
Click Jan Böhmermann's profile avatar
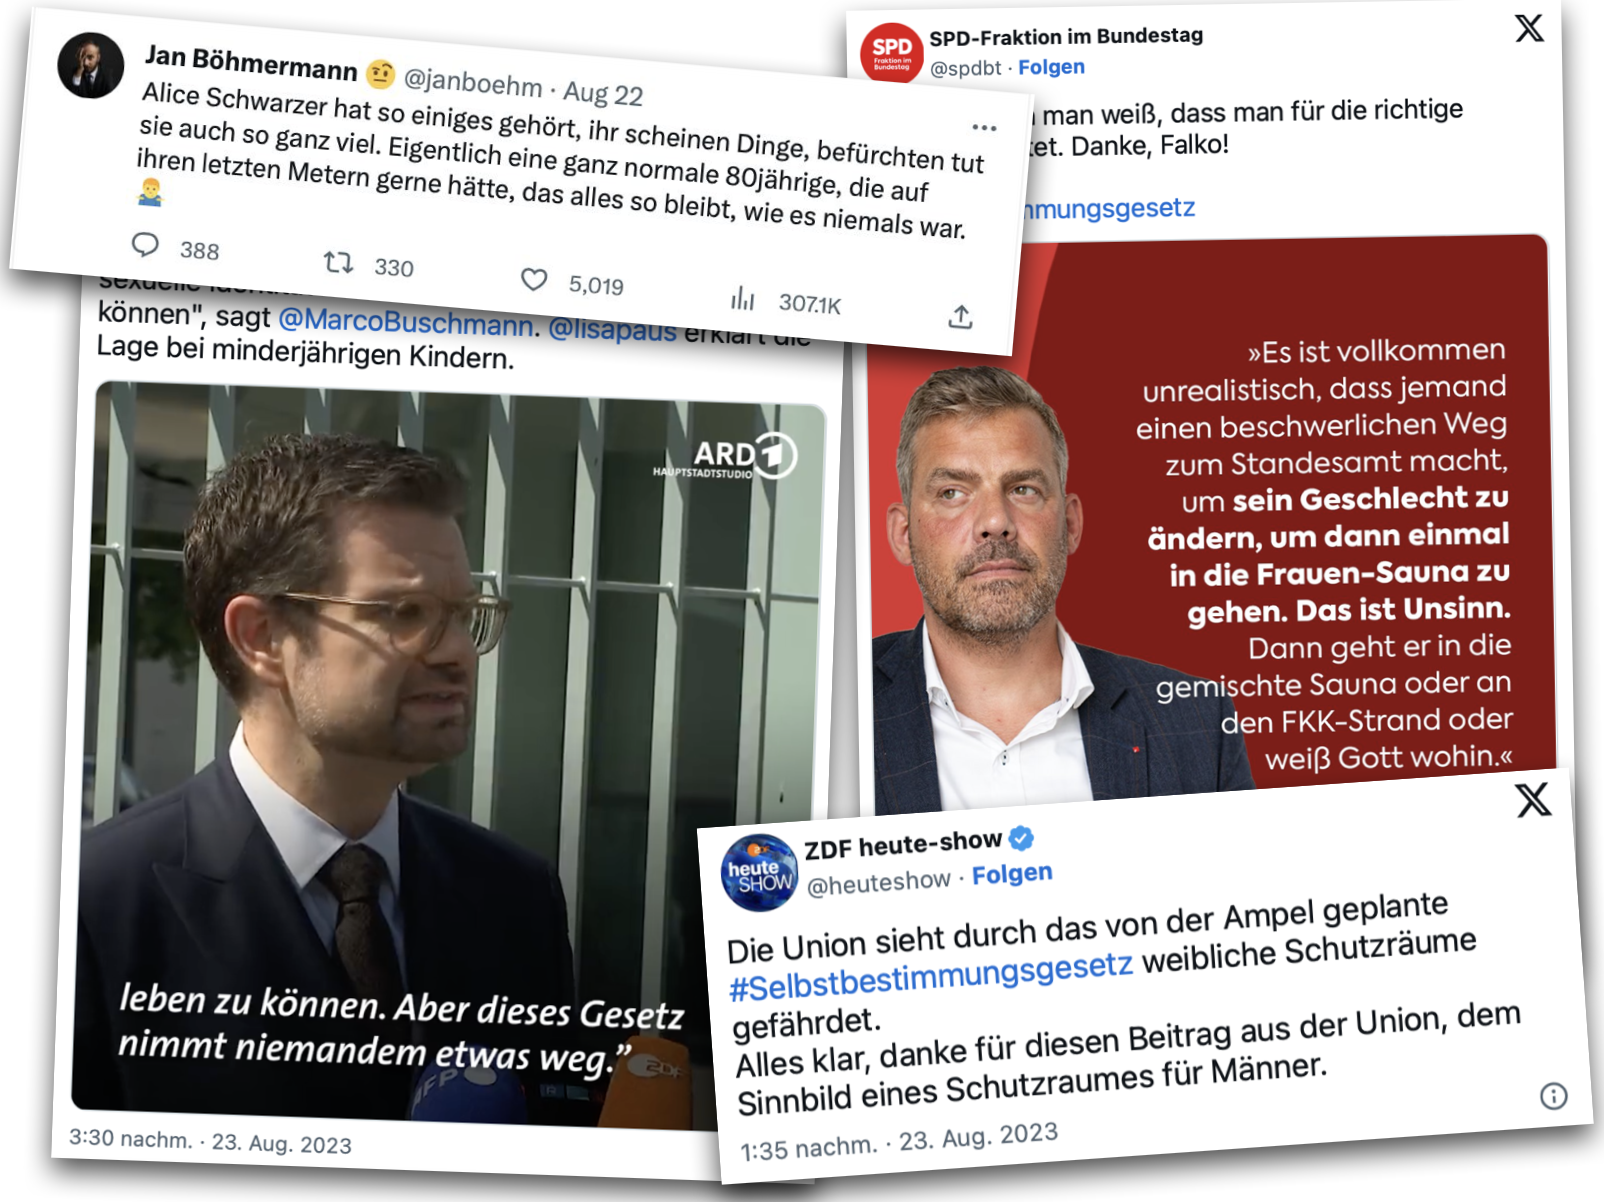coord(91,65)
